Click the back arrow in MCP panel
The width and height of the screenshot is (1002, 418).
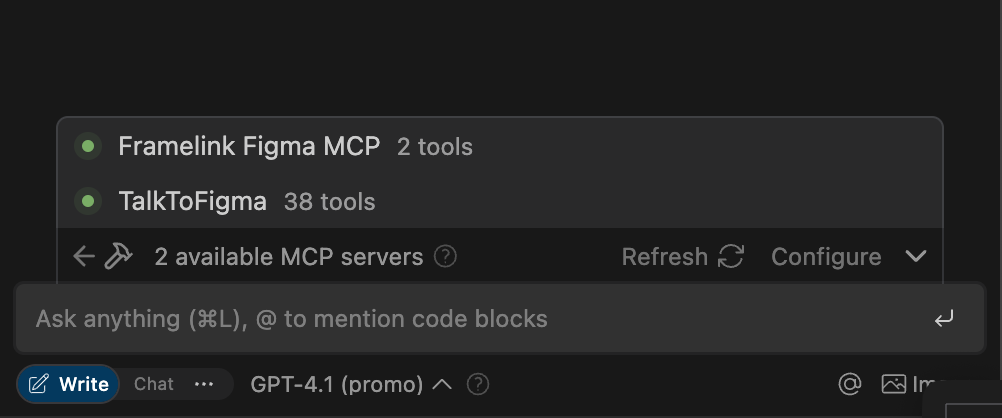click(84, 257)
